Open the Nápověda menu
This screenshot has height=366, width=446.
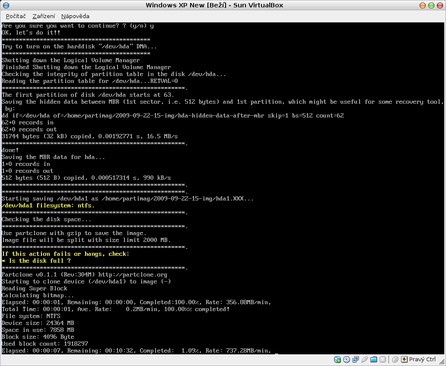75,16
